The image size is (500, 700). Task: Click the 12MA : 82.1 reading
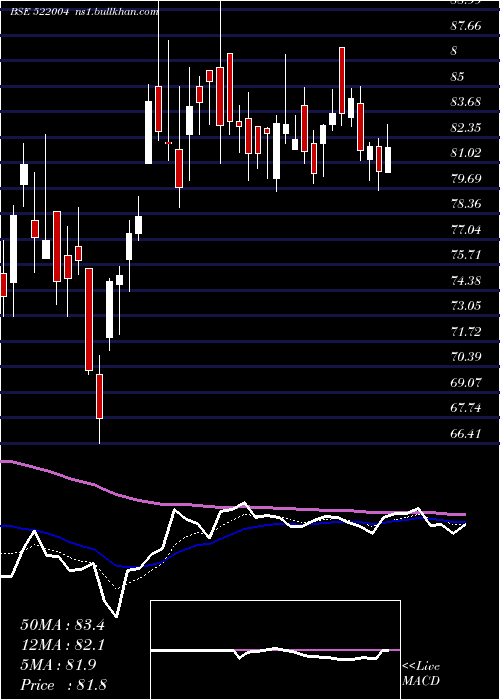tap(63, 645)
